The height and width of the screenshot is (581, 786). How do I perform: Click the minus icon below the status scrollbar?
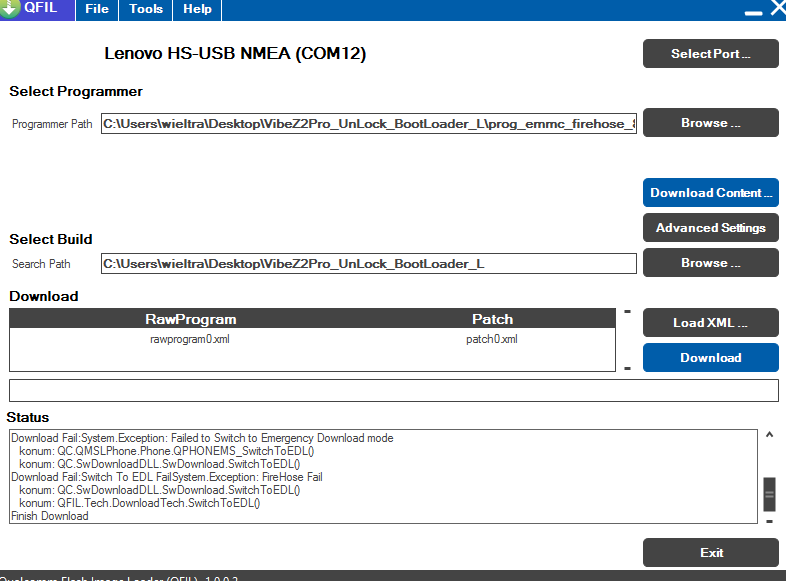pyautogui.click(x=769, y=522)
